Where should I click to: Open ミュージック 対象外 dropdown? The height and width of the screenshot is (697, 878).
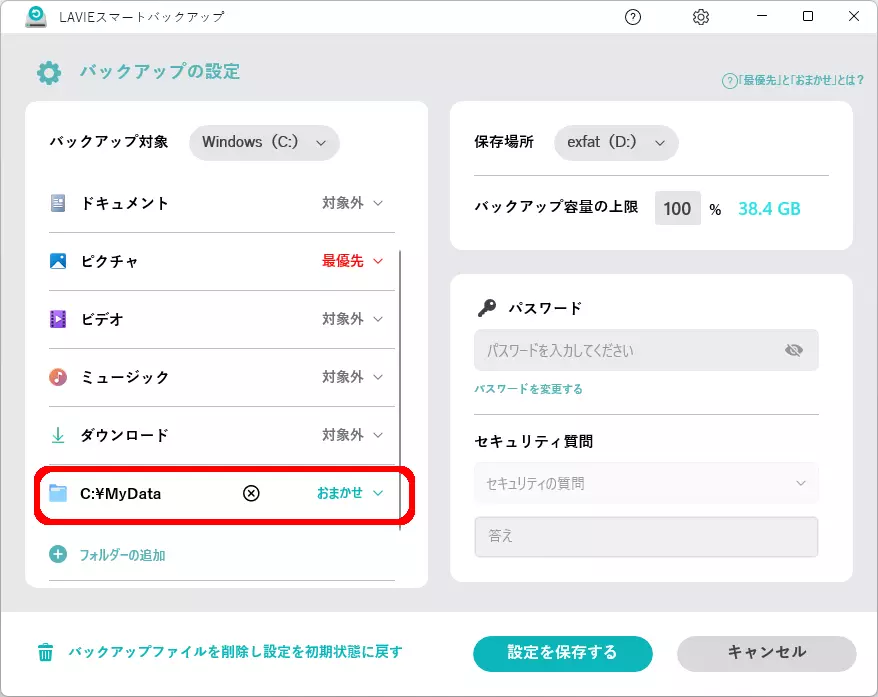(352, 377)
